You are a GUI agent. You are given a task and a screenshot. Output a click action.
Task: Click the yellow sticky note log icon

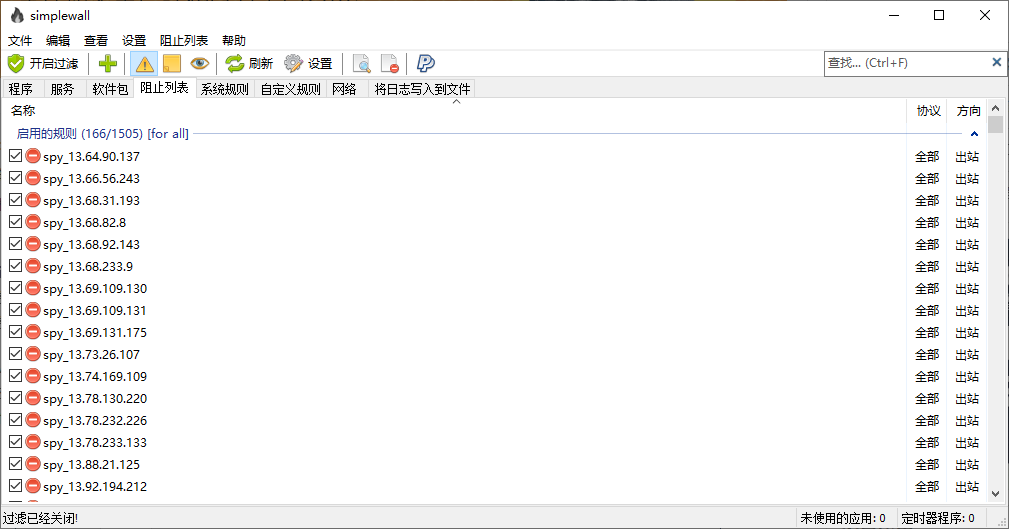pyautogui.click(x=171, y=63)
